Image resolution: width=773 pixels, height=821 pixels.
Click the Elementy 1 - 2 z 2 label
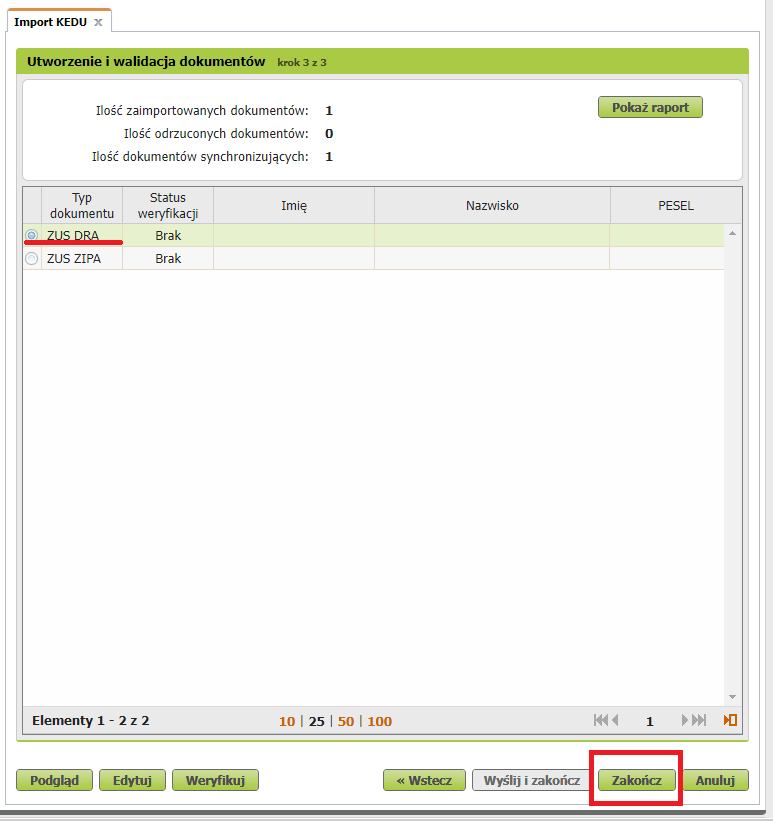[91, 720]
